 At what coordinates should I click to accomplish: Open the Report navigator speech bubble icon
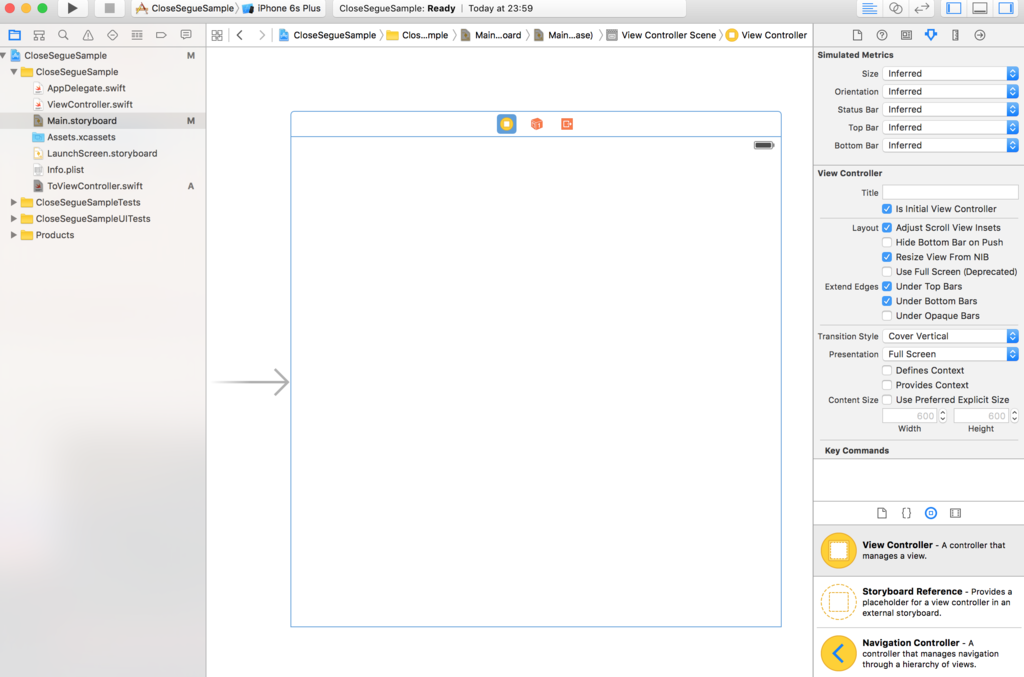click(185, 35)
